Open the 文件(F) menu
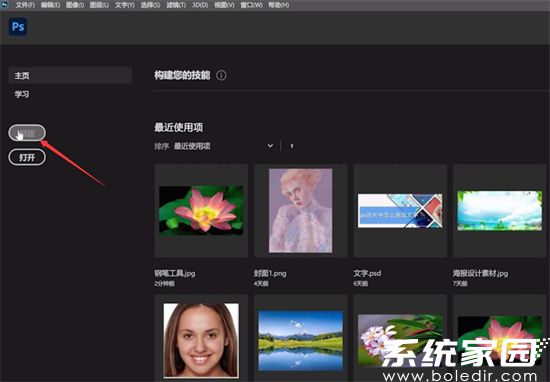This screenshot has height=382, width=550. [x=25, y=5]
